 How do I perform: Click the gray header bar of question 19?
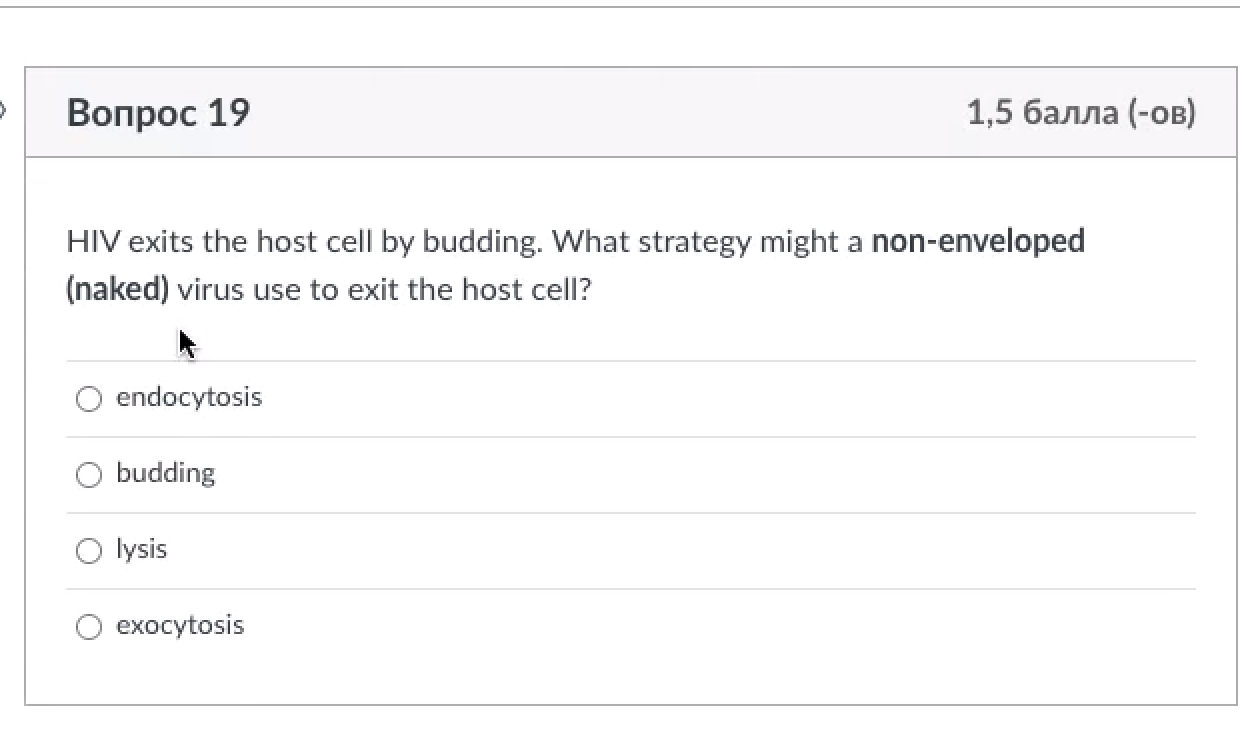click(630, 113)
